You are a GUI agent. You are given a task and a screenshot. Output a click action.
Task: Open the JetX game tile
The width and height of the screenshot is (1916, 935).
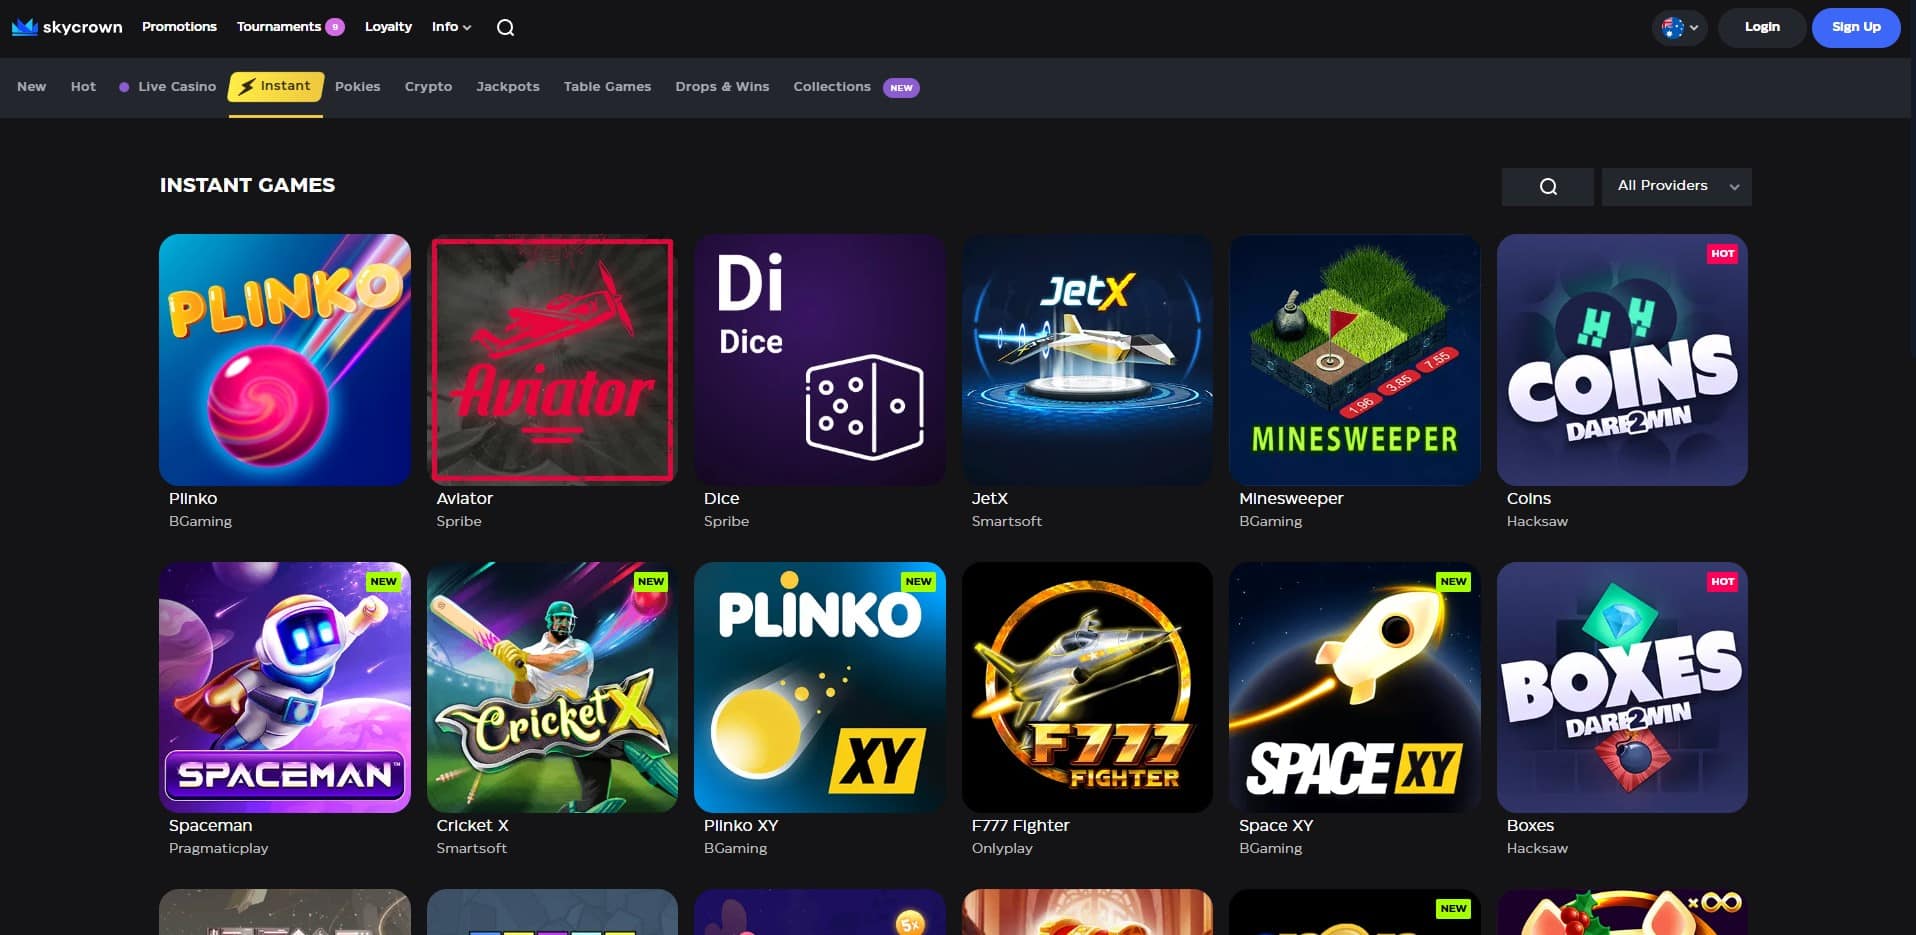coord(1087,360)
